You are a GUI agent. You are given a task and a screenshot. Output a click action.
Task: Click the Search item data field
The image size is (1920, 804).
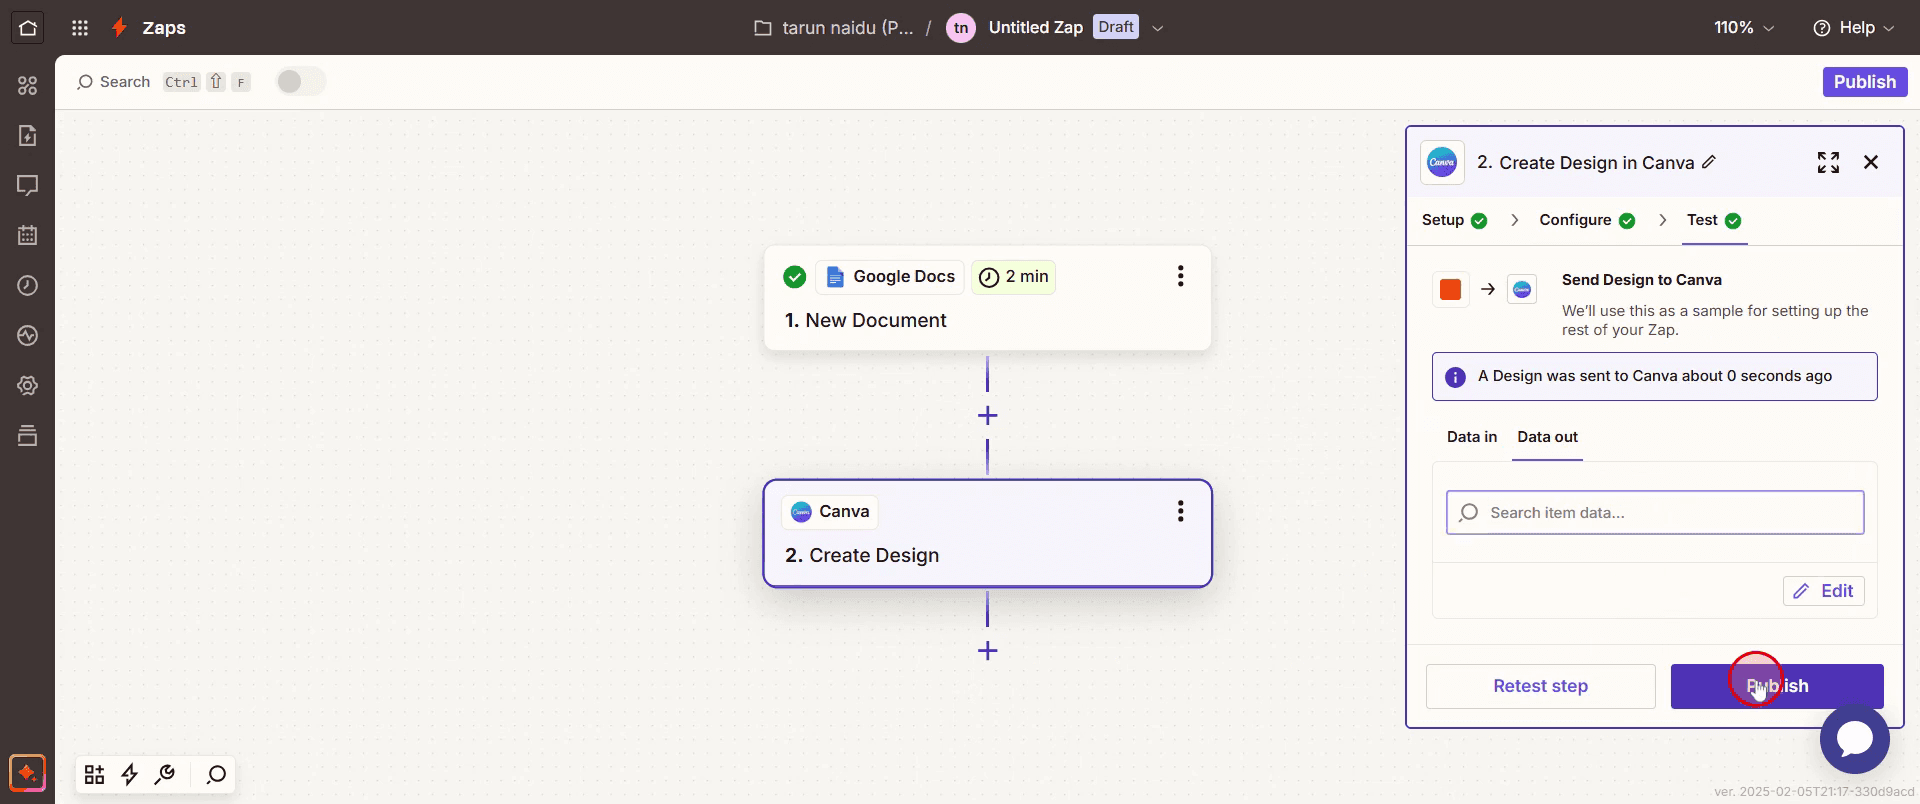[x=1655, y=513]
